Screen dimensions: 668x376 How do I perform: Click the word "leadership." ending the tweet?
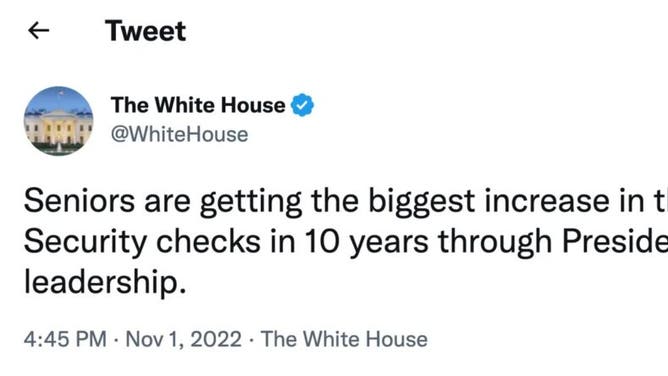click(105, 282)
